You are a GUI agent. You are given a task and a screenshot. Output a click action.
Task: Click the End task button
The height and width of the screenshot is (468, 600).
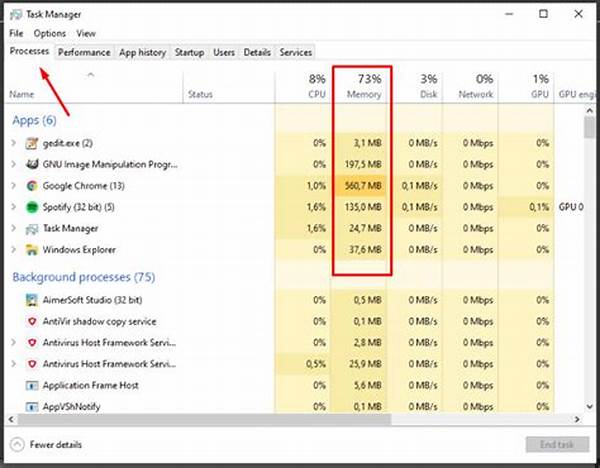click(557, 445)
